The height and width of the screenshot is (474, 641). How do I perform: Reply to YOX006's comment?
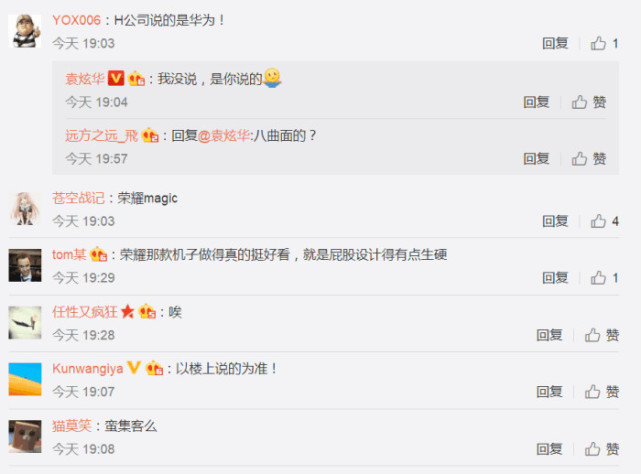555,43
